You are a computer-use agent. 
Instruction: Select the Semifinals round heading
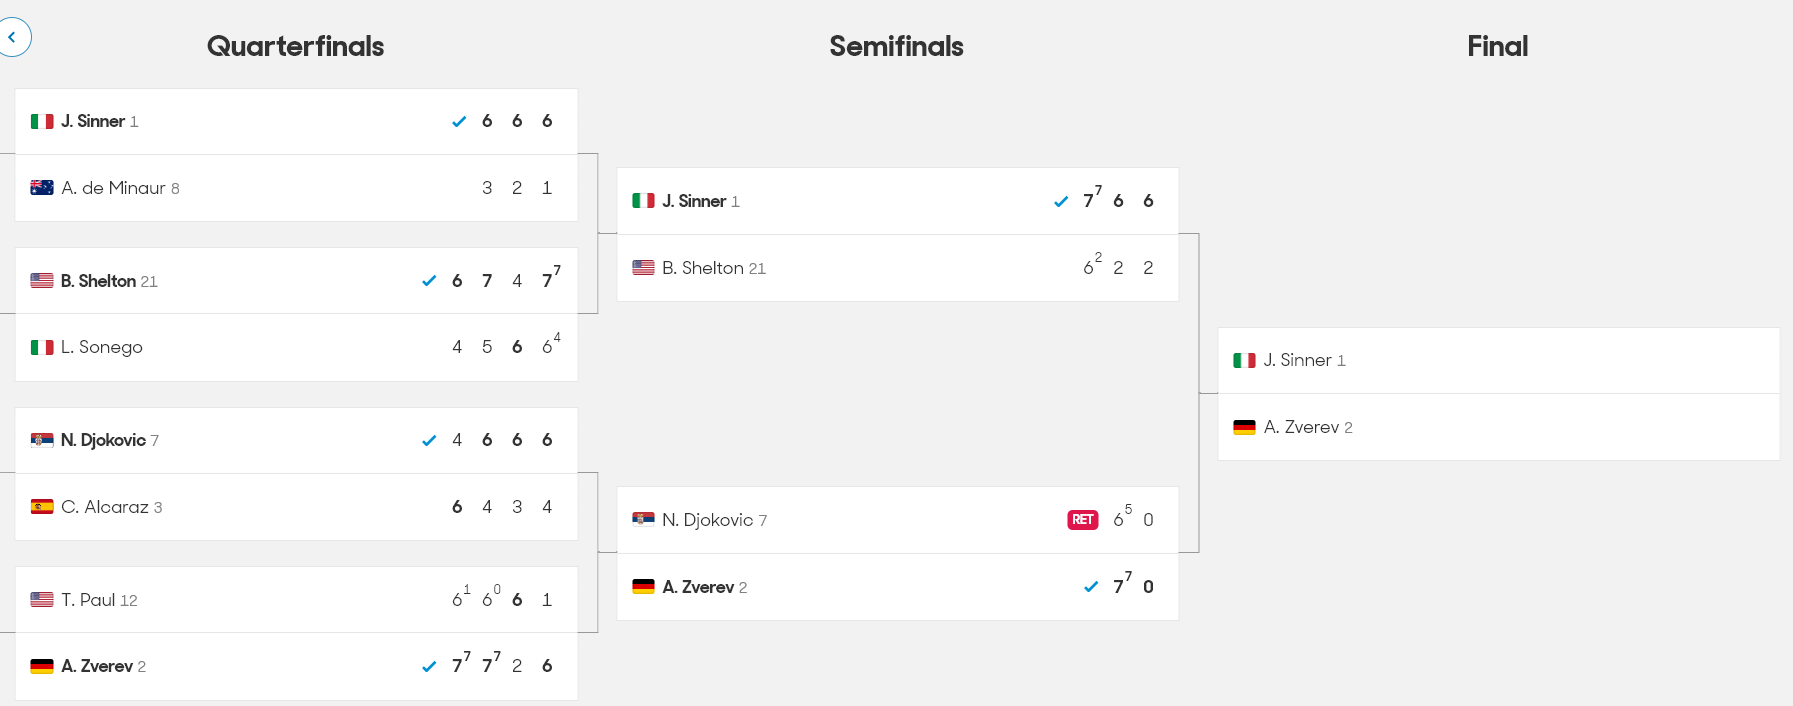[x=896, y=46]
